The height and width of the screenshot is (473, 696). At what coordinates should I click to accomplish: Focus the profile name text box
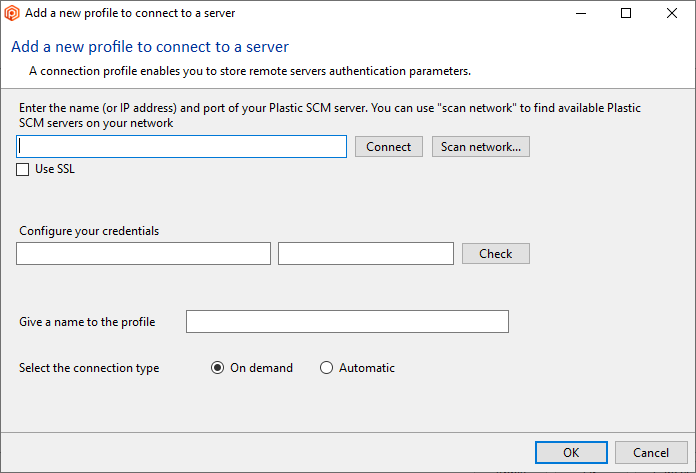[347, 321]
